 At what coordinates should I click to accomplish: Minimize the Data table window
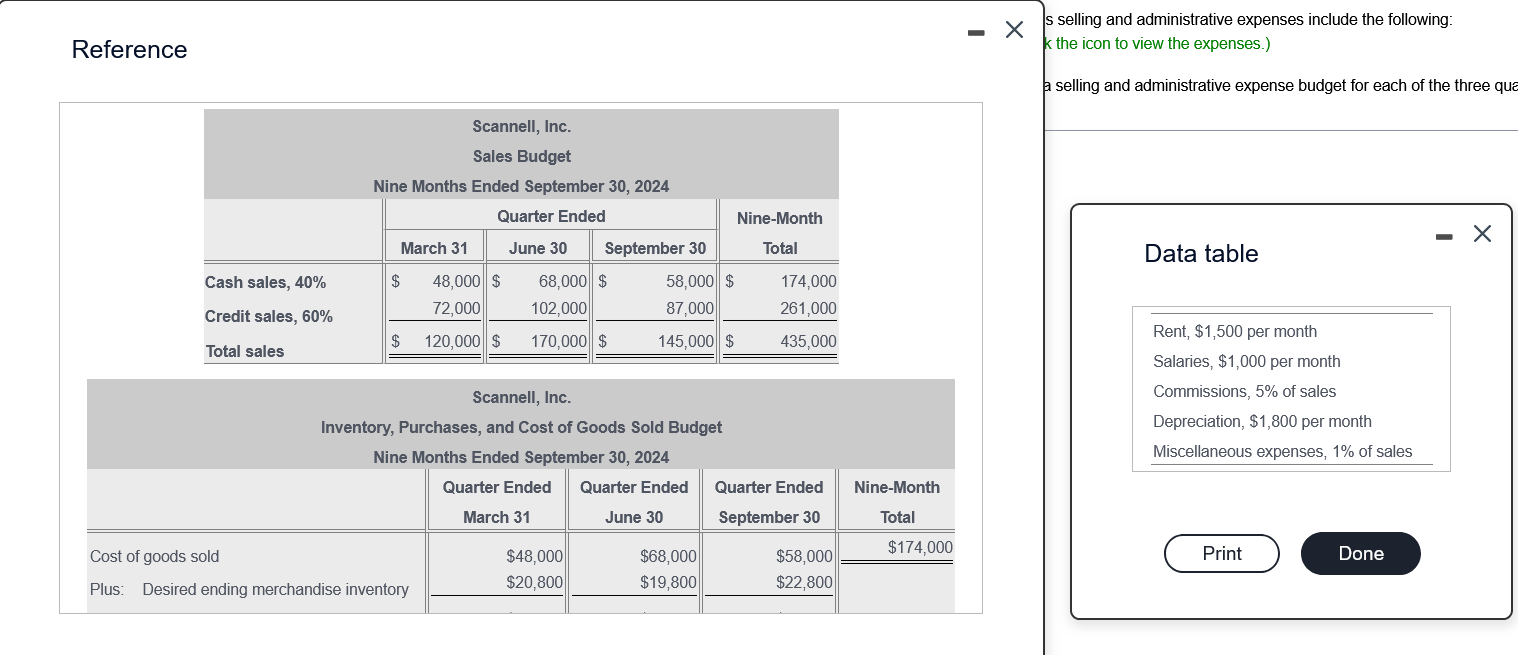point(1444,237)
